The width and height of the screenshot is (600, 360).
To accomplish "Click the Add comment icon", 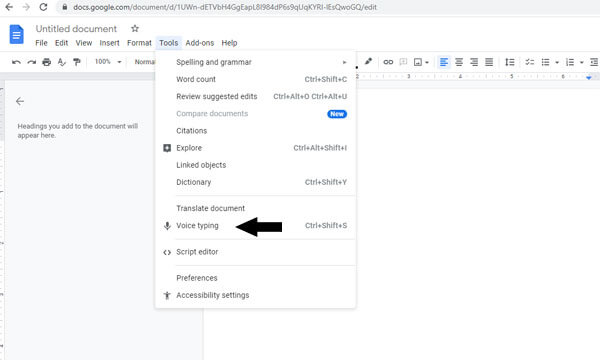I will pyautogui.click(x=403, y=62).
